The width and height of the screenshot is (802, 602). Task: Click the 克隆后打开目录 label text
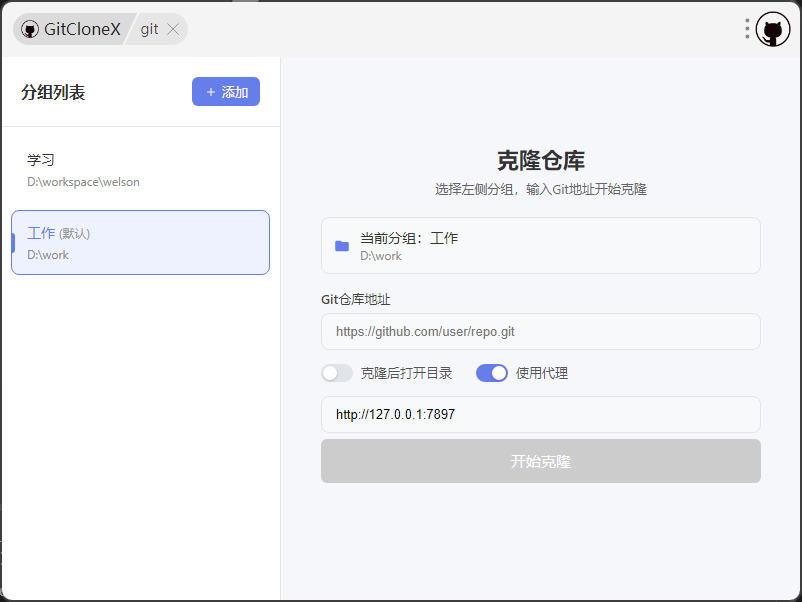(x=406, y=373)
